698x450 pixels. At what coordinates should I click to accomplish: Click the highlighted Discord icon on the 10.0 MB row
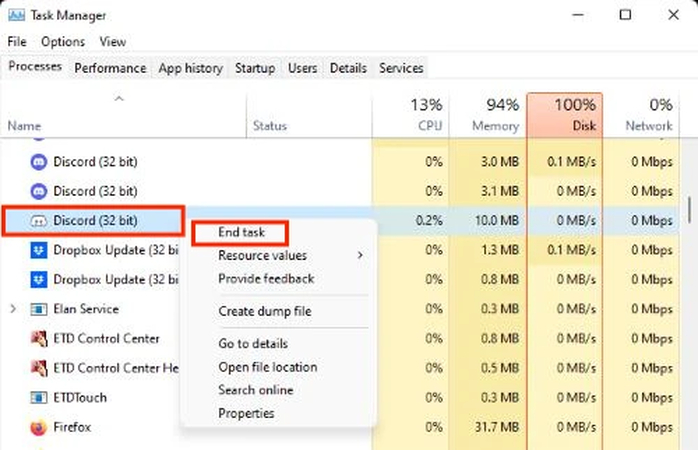click(39, 221)
